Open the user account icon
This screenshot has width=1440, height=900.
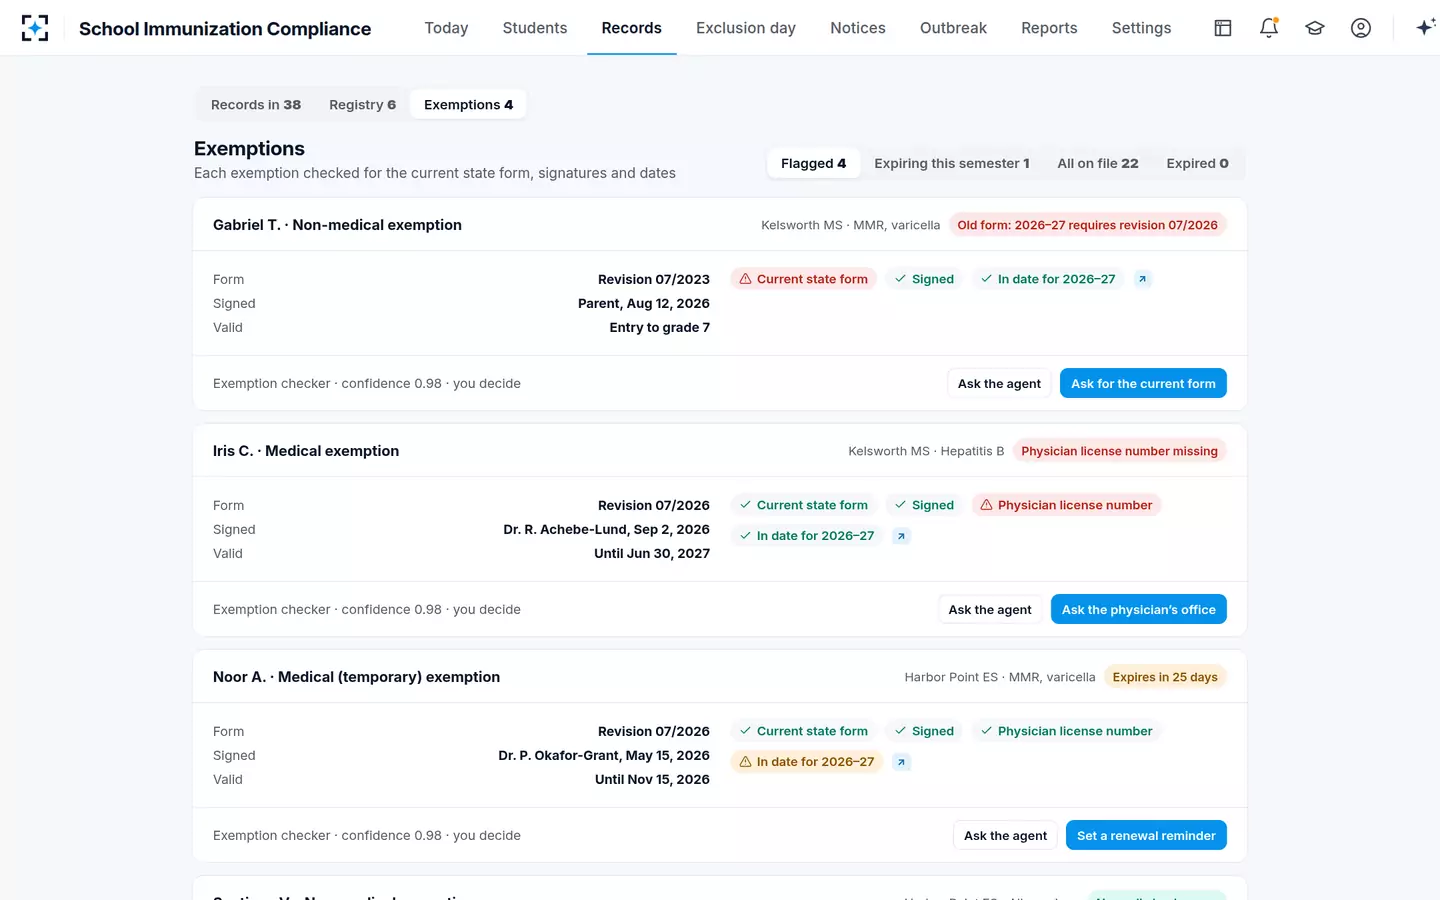pyautogui.click(x=1361, y=28)
